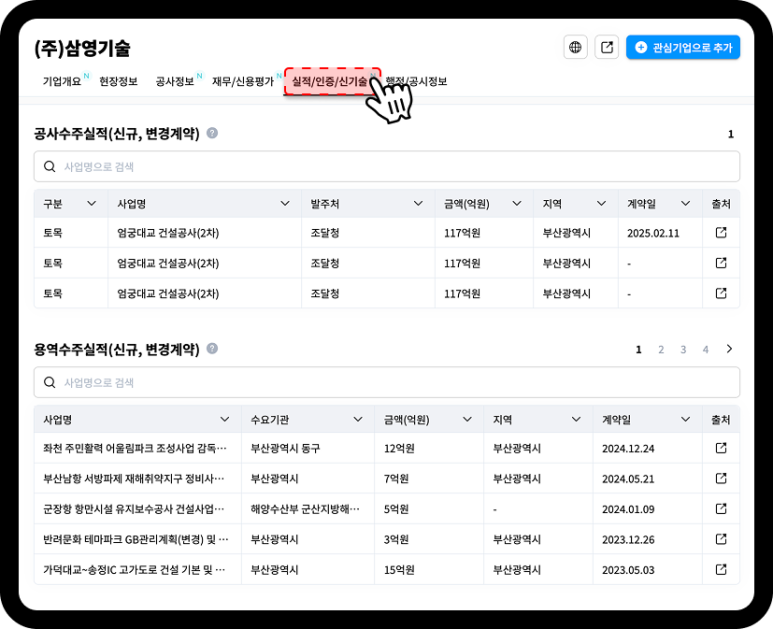Open source link for 반려문화 테마파크 row
Viewport: 773px width, 629px height.
click(721, 539)
